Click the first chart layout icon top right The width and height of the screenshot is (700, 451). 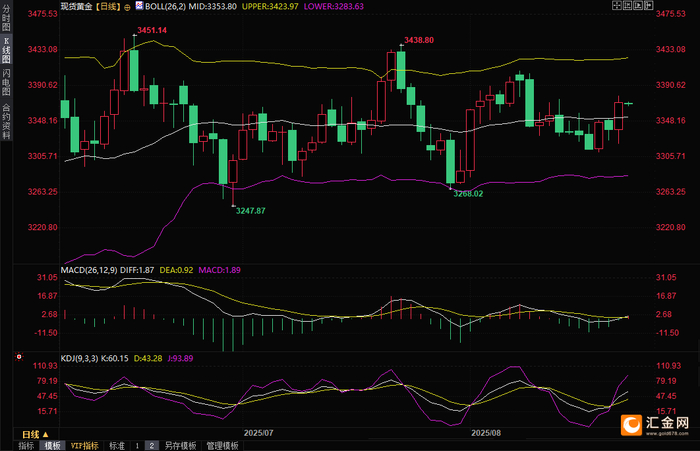[x=617, y=5]
